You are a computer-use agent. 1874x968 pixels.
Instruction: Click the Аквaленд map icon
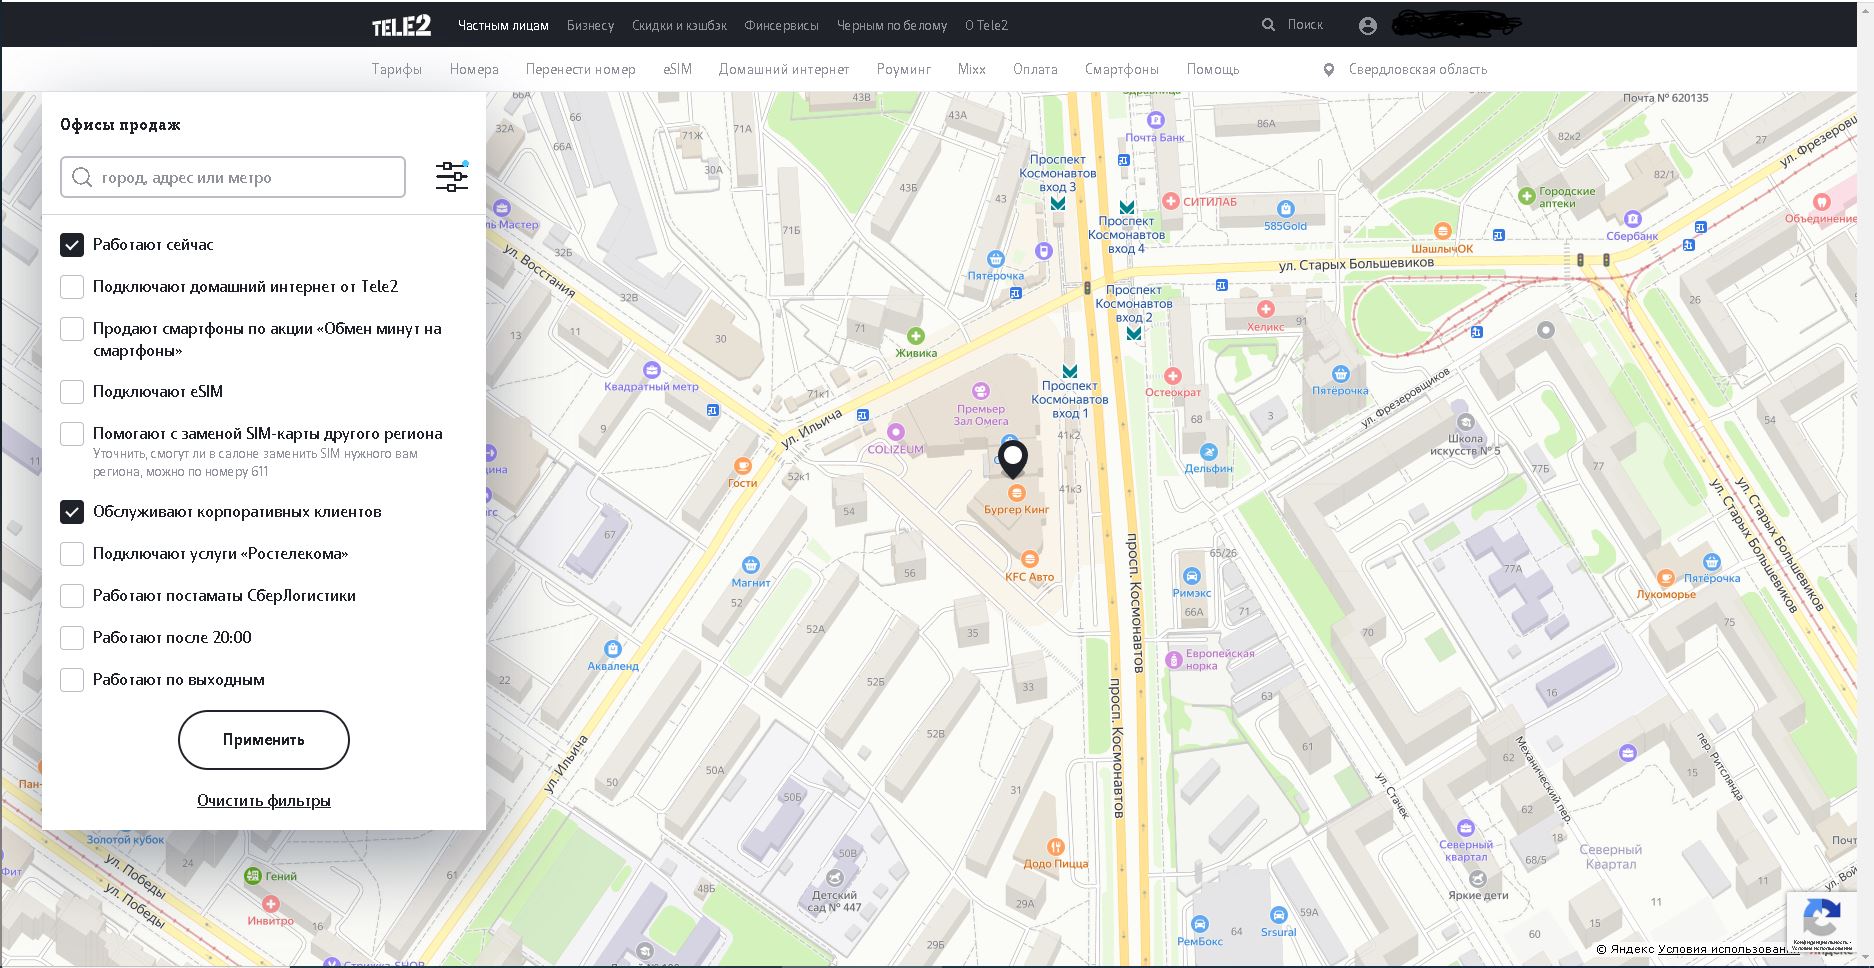613,648
